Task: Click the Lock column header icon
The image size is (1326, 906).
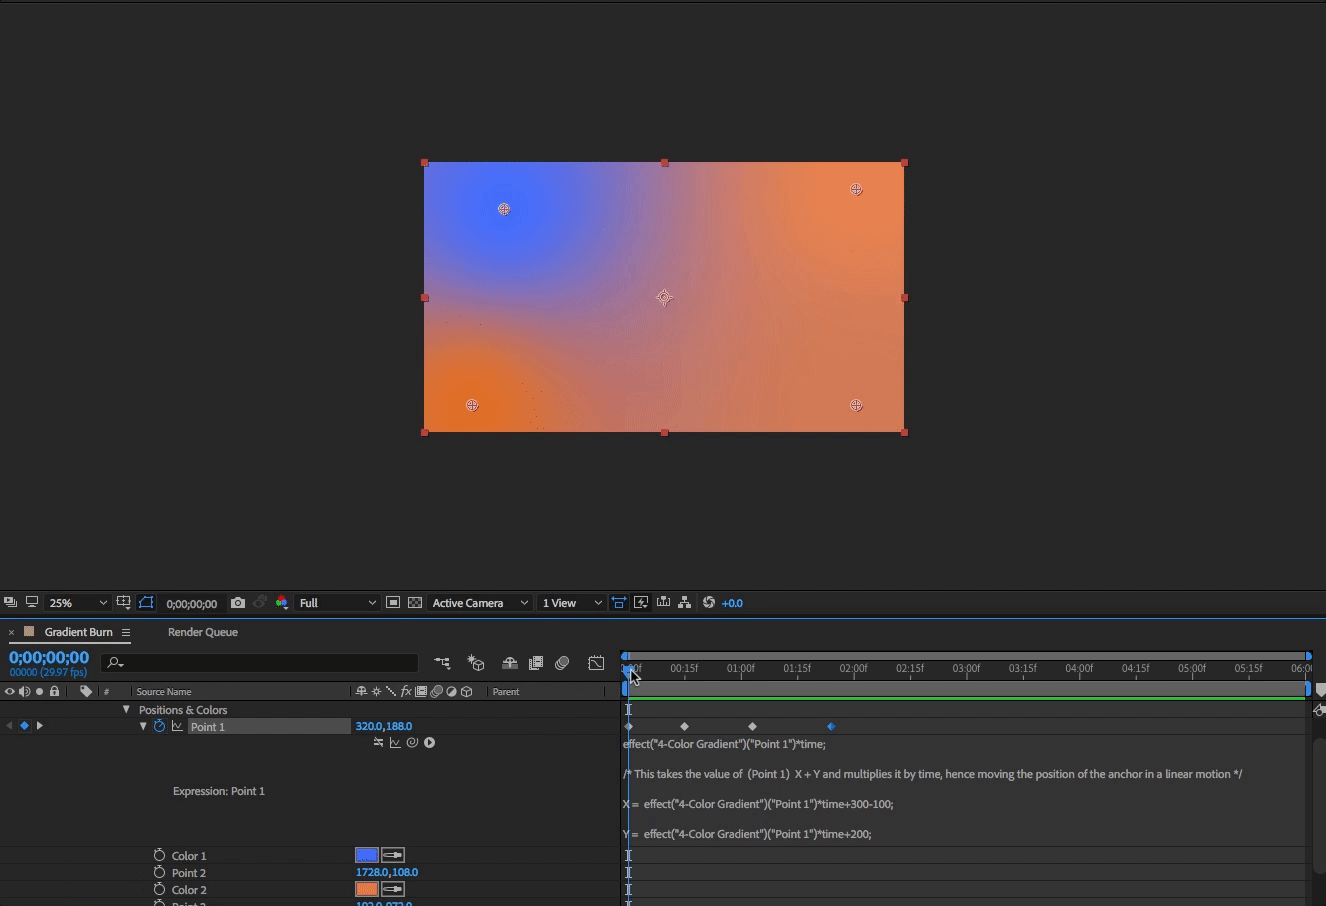Action: pos(55,691)
